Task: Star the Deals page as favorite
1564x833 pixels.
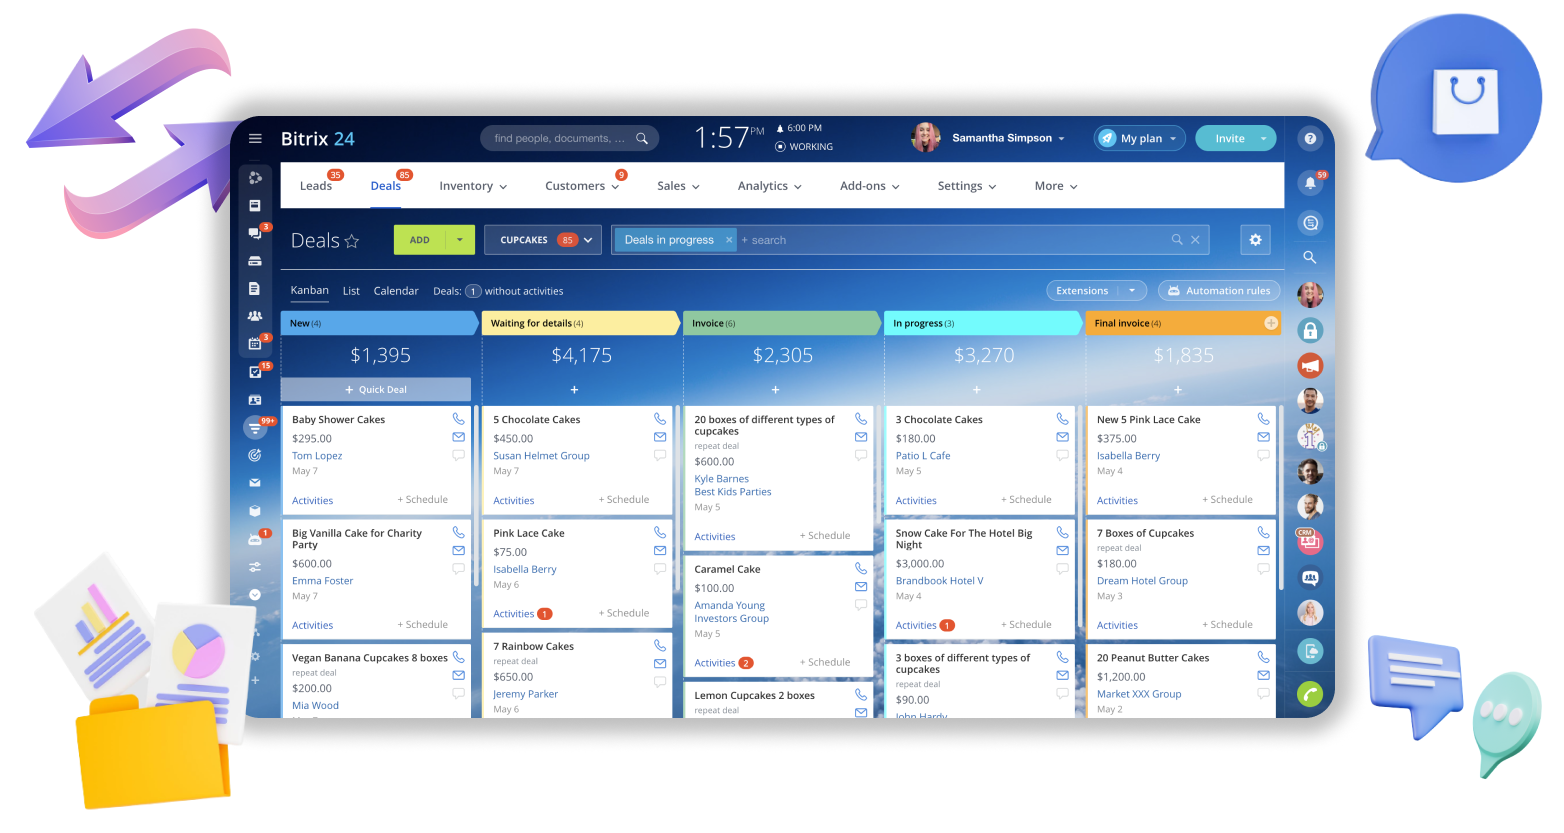Action: point(351,241)
